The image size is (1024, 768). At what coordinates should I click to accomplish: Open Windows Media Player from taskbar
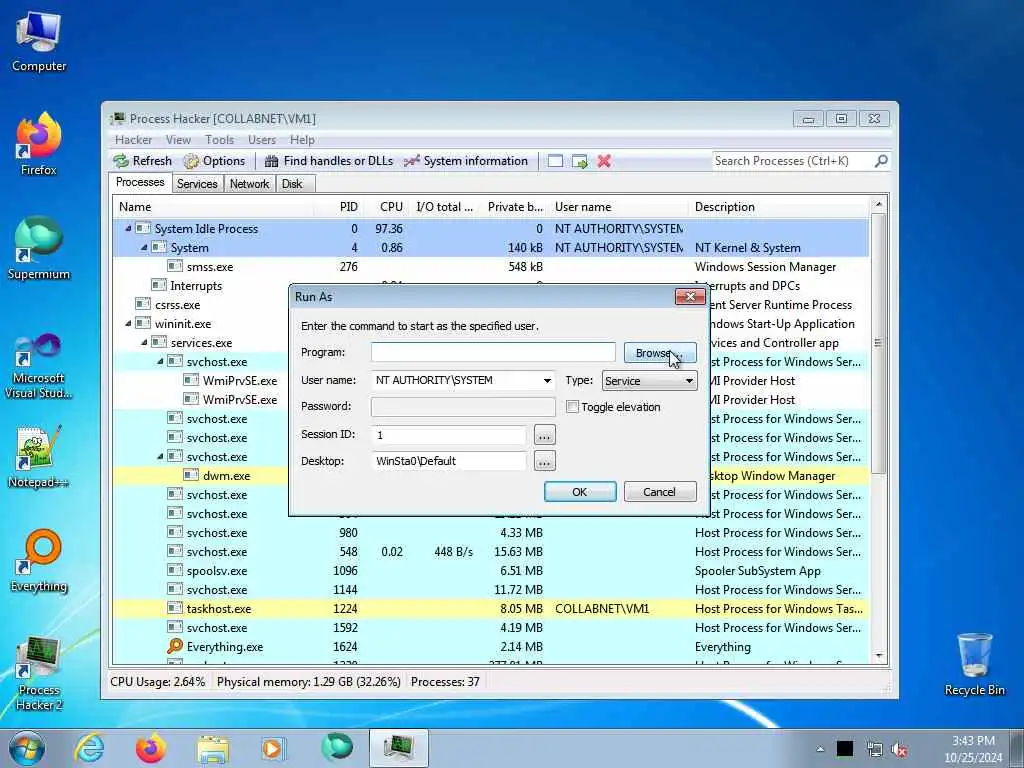[x=272, y=748]
